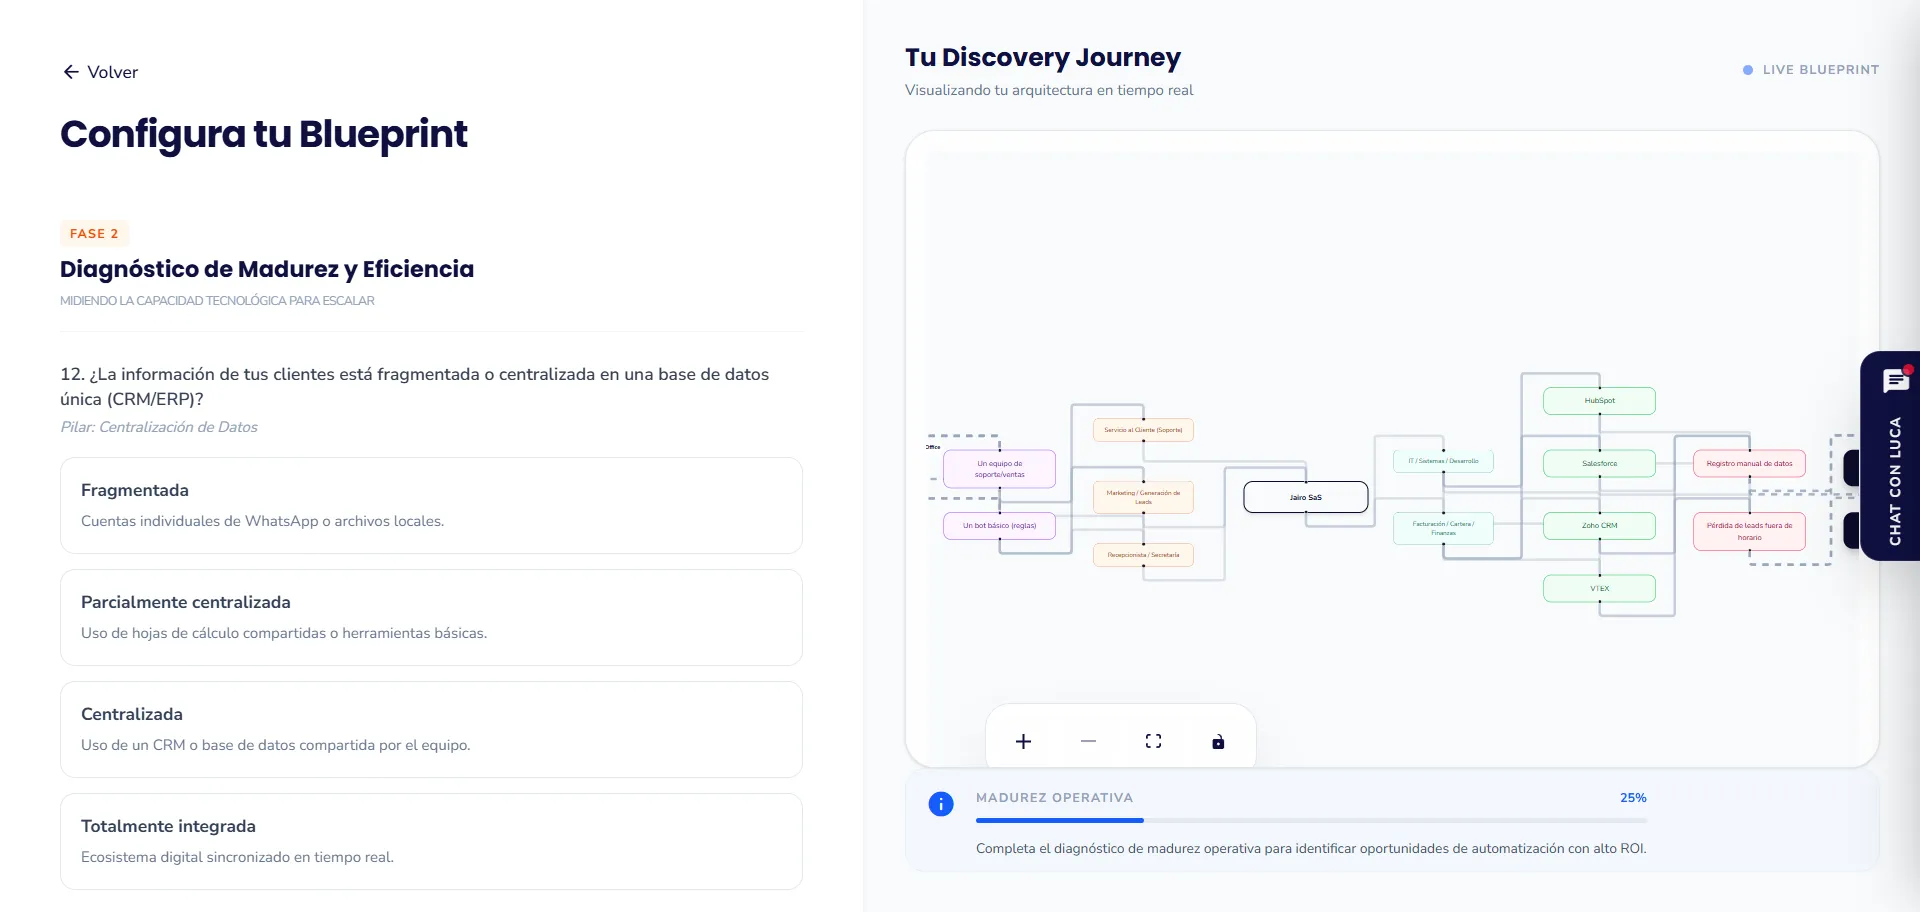The image size is (1920, 912).
Task: Zoom in the blueprint with plus icon
Action: 1023,741
